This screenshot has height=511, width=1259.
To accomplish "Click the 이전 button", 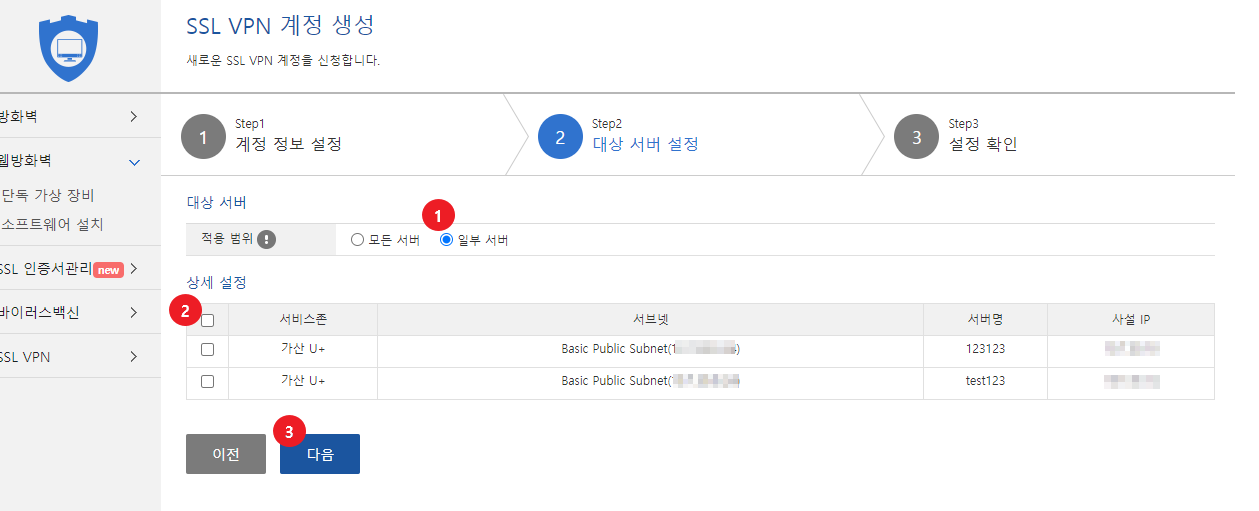I will [x=226, y=454].
